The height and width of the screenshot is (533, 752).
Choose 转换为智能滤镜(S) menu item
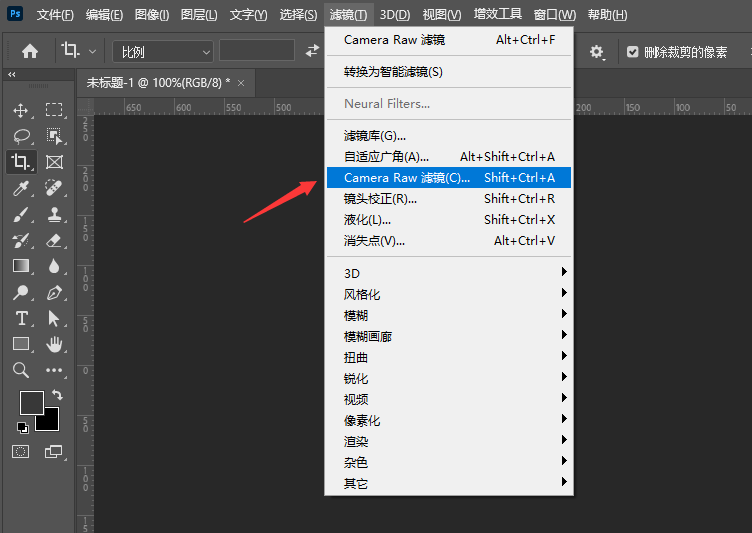pyautogui.click(x=449, y=71)
